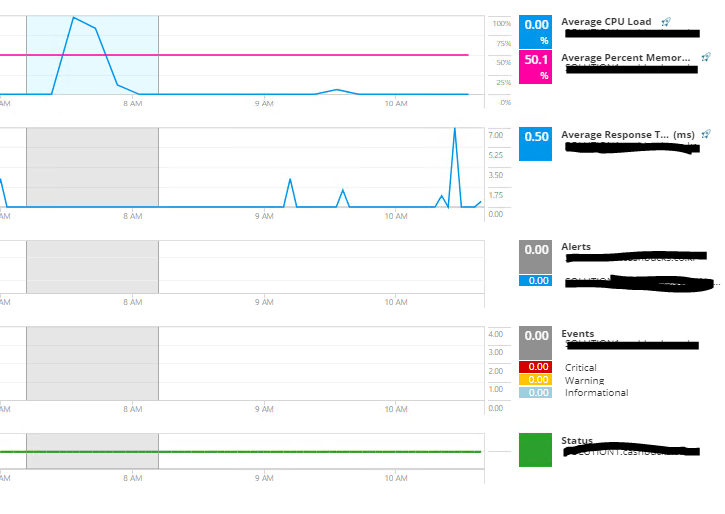
Task: Click the Alerts legend title
Action: [x=576, y=247]
